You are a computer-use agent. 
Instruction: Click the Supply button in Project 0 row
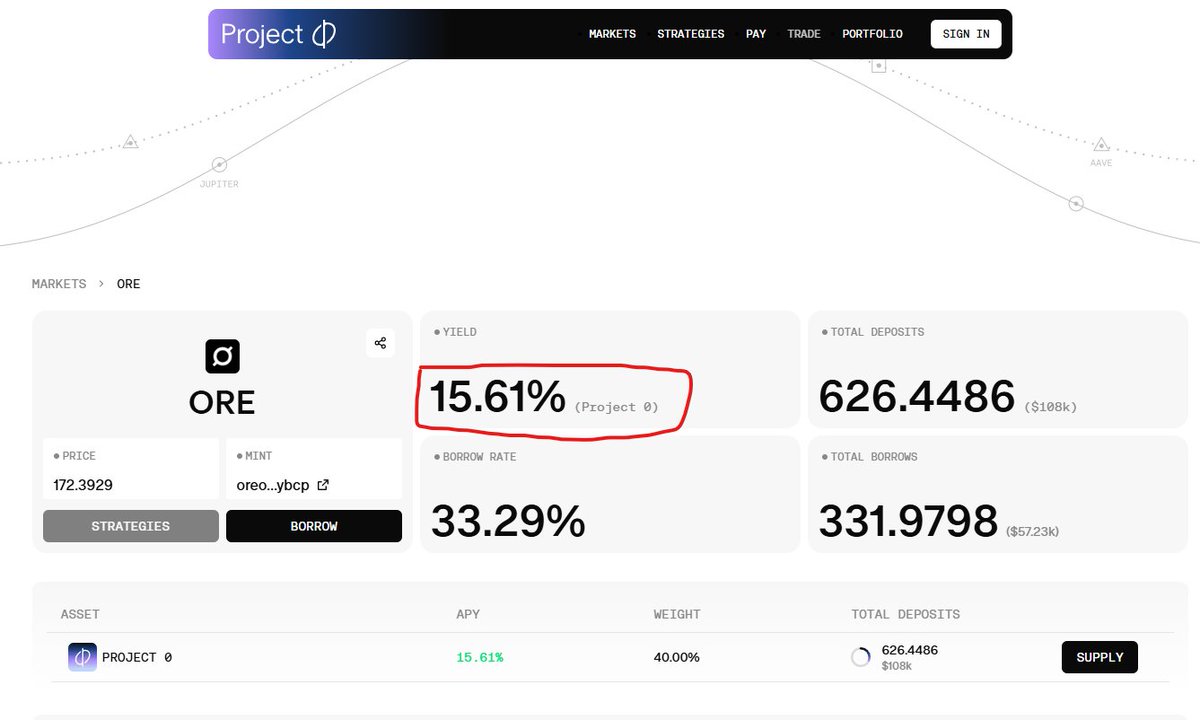1099,657
